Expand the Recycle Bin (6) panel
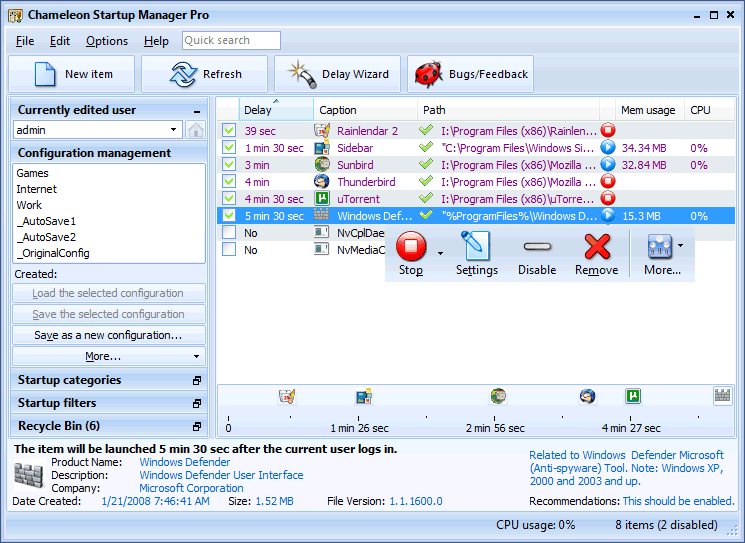 [x=197, y=426]
